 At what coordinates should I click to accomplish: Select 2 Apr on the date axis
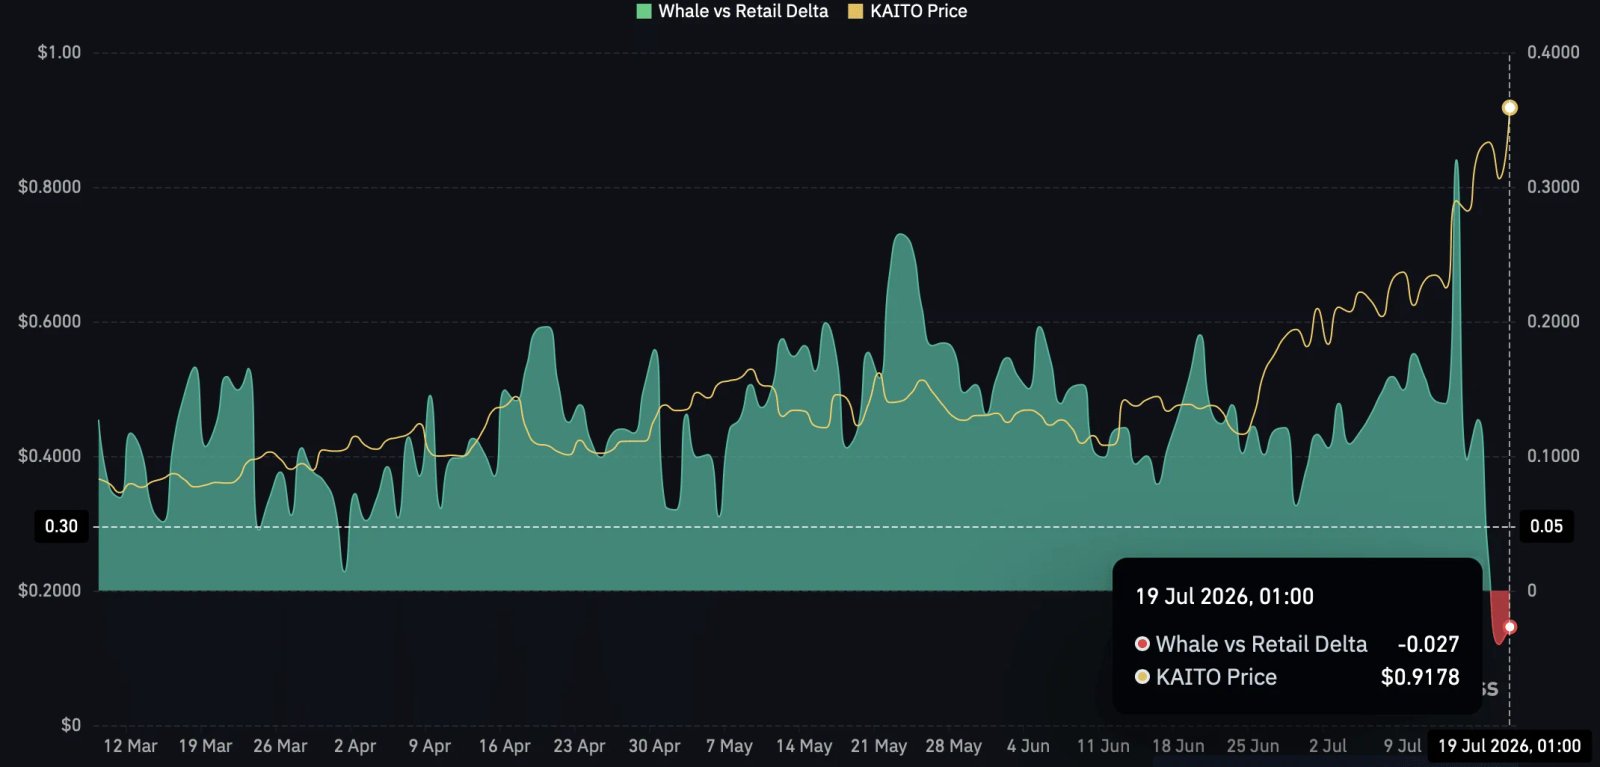tap(355, 746)
